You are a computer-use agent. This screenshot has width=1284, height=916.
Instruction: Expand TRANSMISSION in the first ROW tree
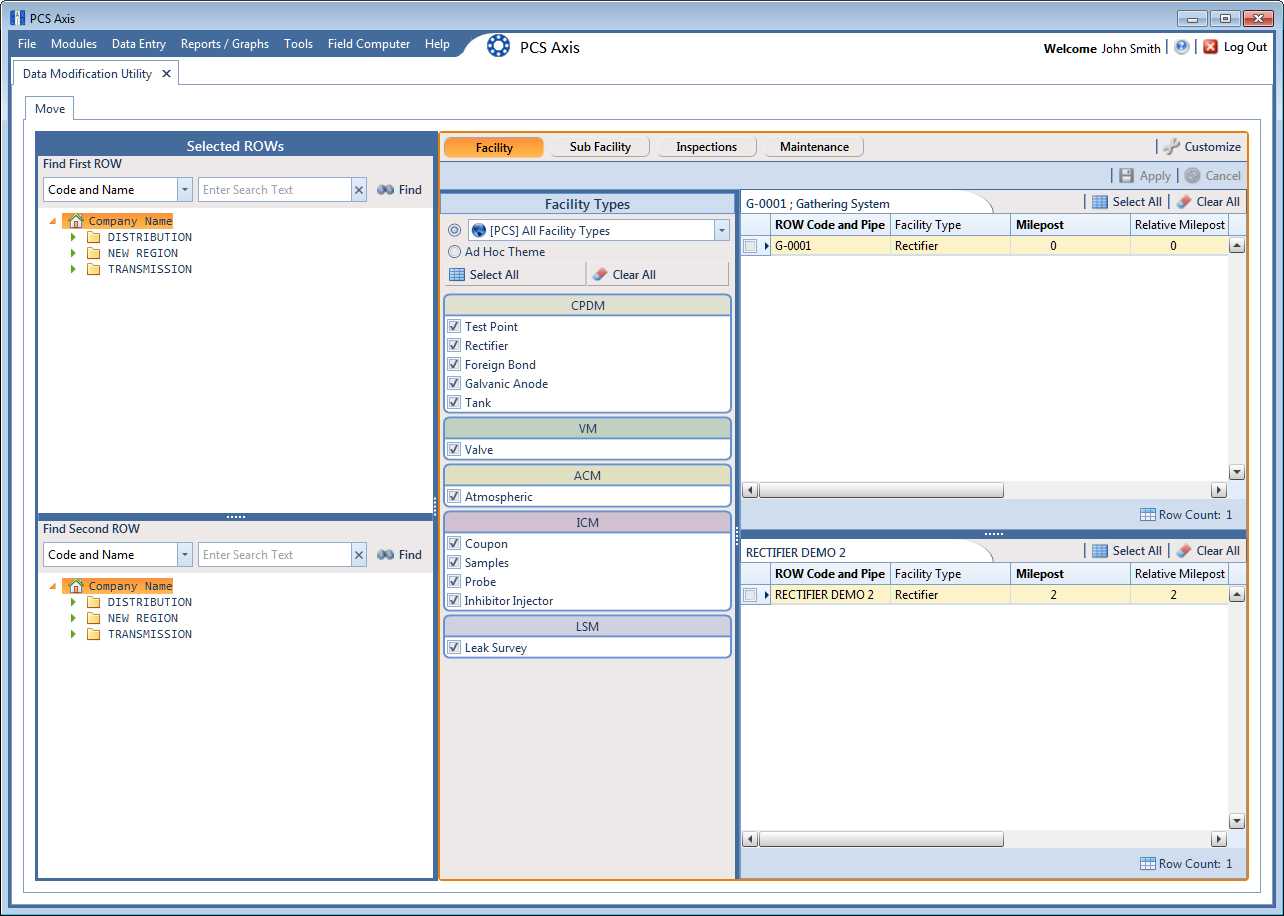(x=73, y=269)
